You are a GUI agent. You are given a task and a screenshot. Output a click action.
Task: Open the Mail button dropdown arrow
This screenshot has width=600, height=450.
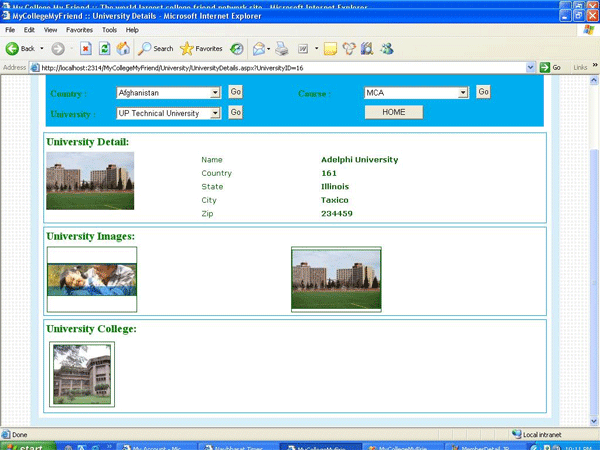(x=269, y=49)
